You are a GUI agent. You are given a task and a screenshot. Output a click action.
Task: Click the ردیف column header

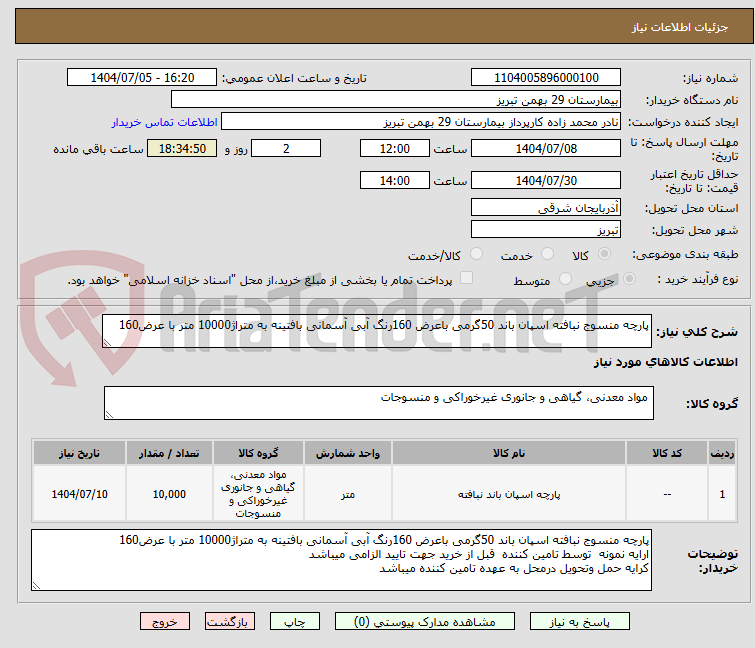point(722,453)
